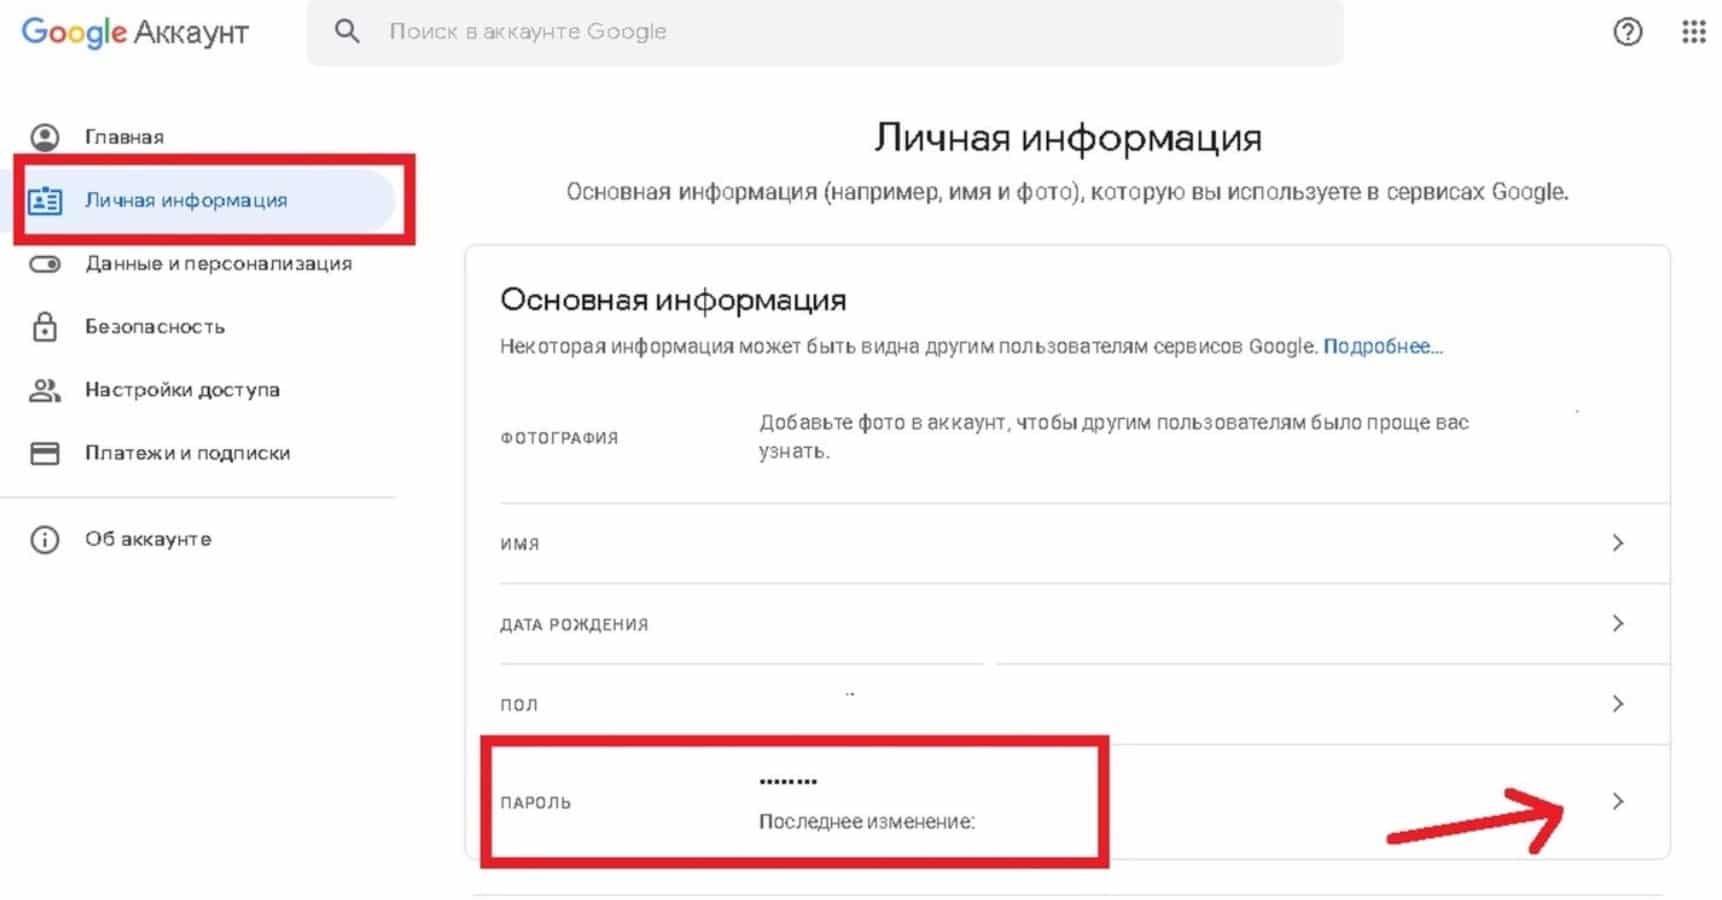The height and width of the screenshot is (900, 1722).
Task: Focus the account search field
Action: click(x=825, y=32)
